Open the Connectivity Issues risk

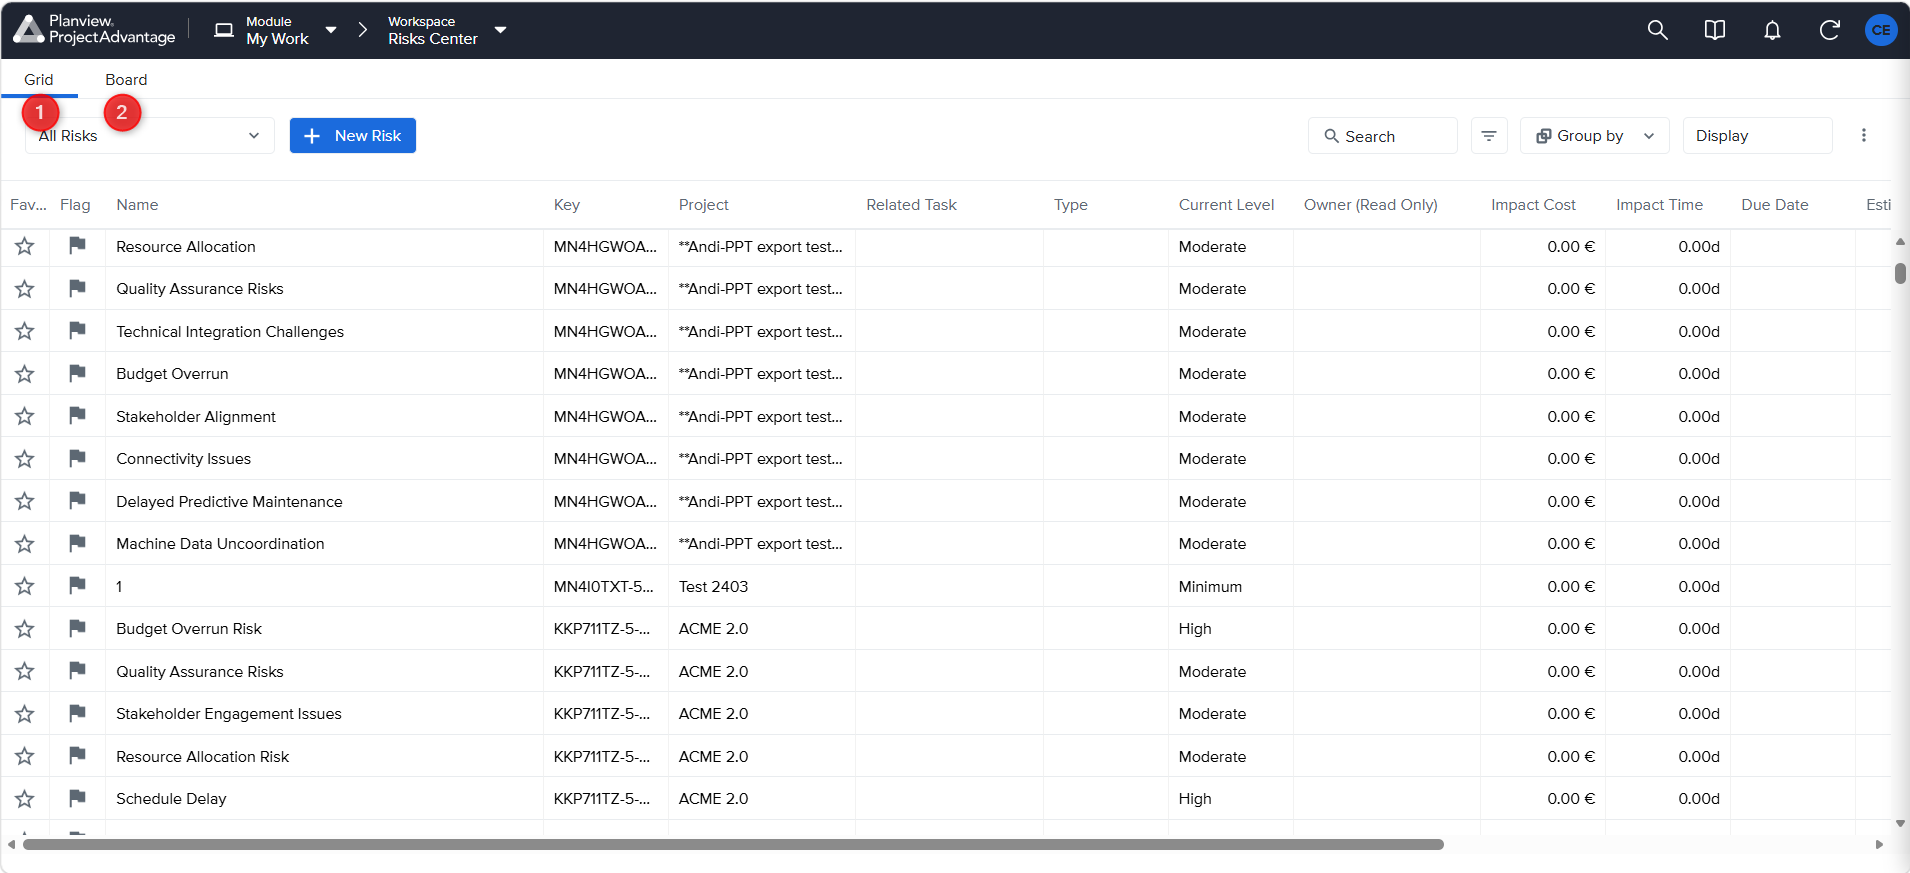(183, 459)
